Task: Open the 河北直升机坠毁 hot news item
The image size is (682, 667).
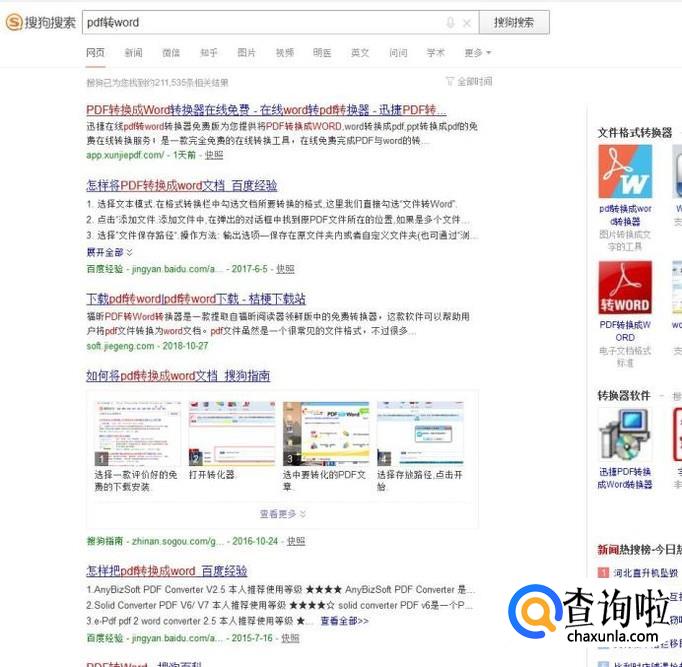Action: tap(645, 573)
